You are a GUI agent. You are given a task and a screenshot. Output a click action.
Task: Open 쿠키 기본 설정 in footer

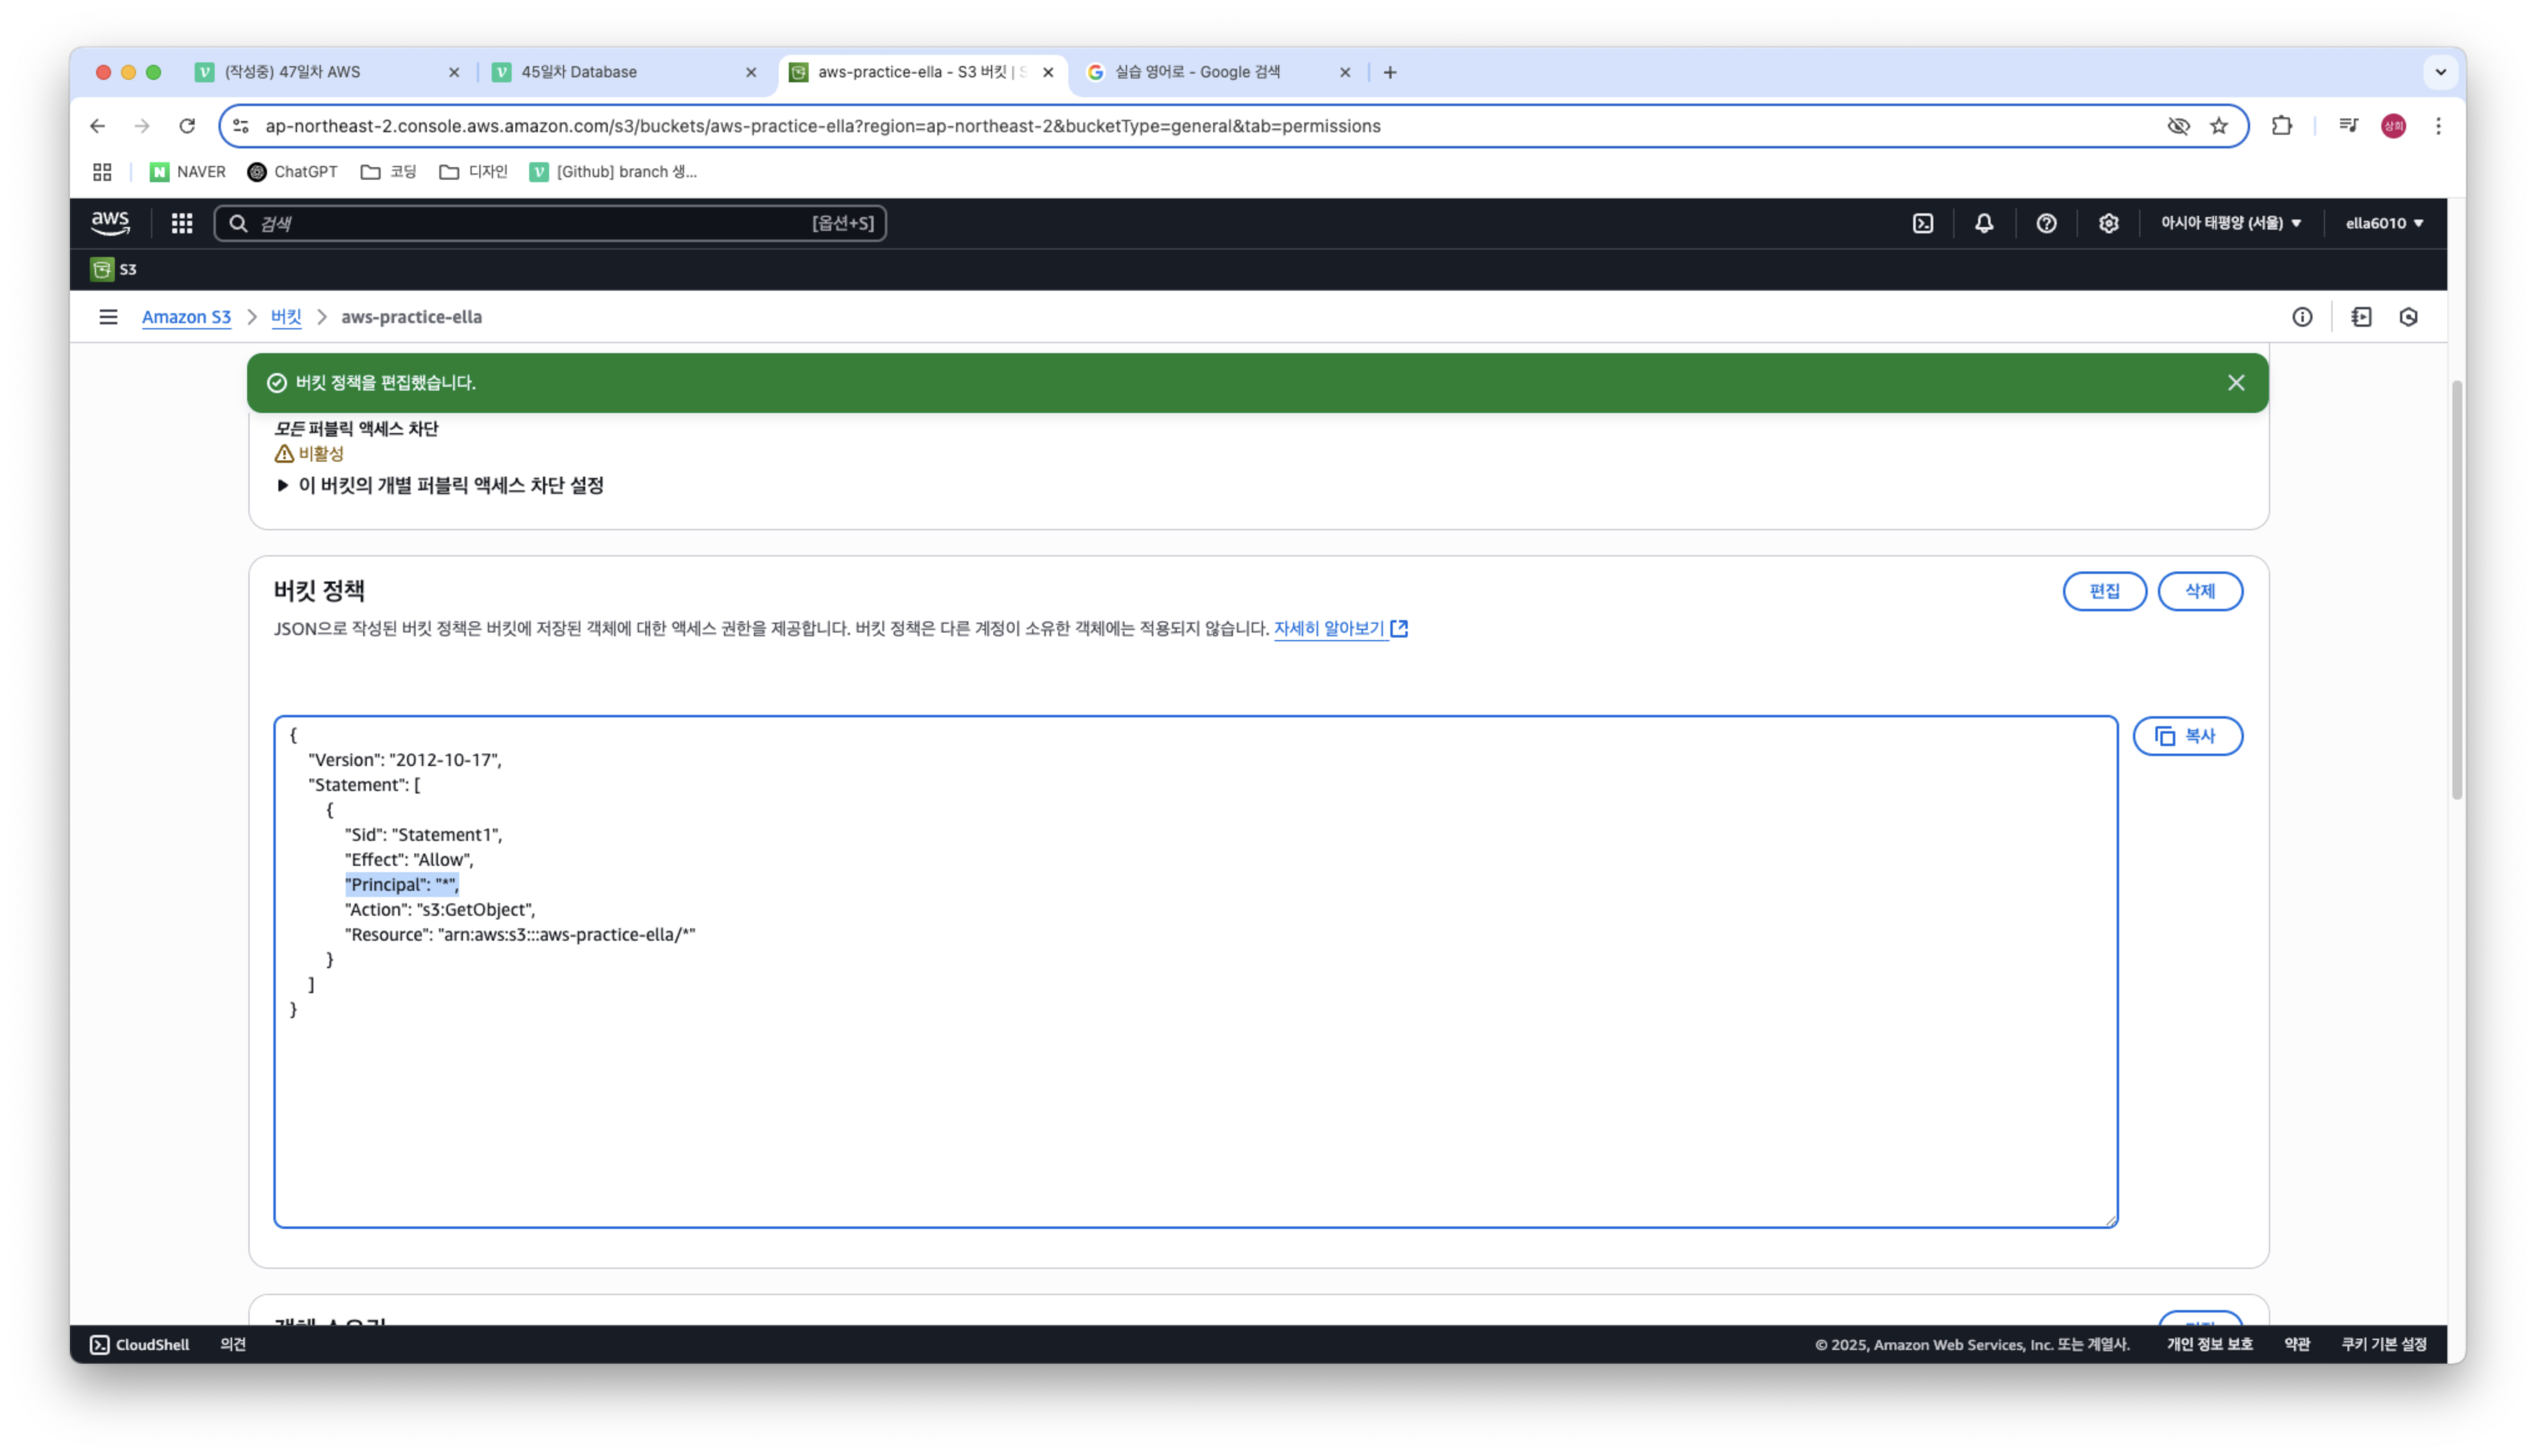pyautogui.click(x=2384, y=1344)
